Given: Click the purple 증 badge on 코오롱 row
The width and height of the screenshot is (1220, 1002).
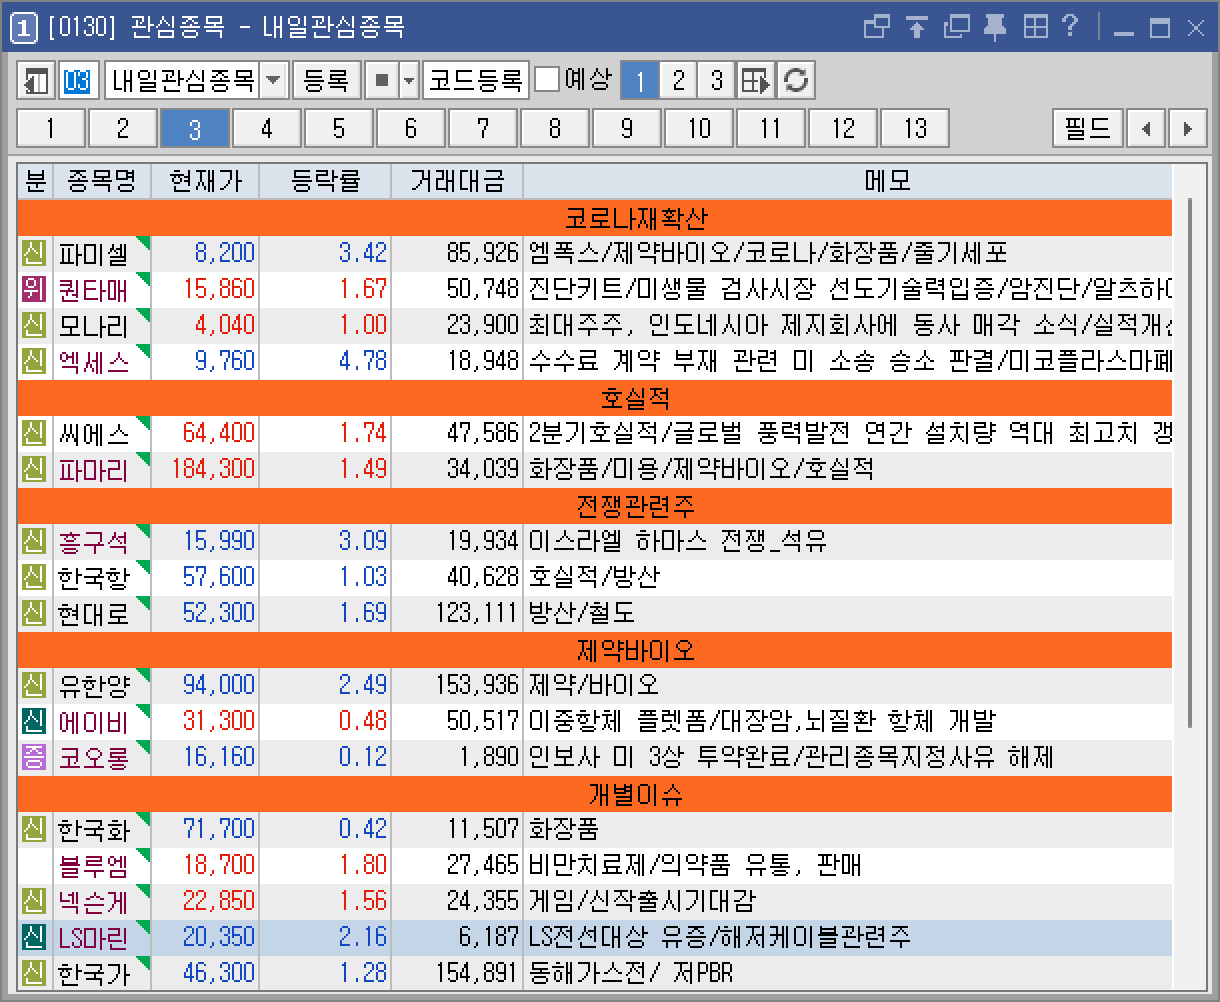Looking at the screenshot, I should 34,756.
